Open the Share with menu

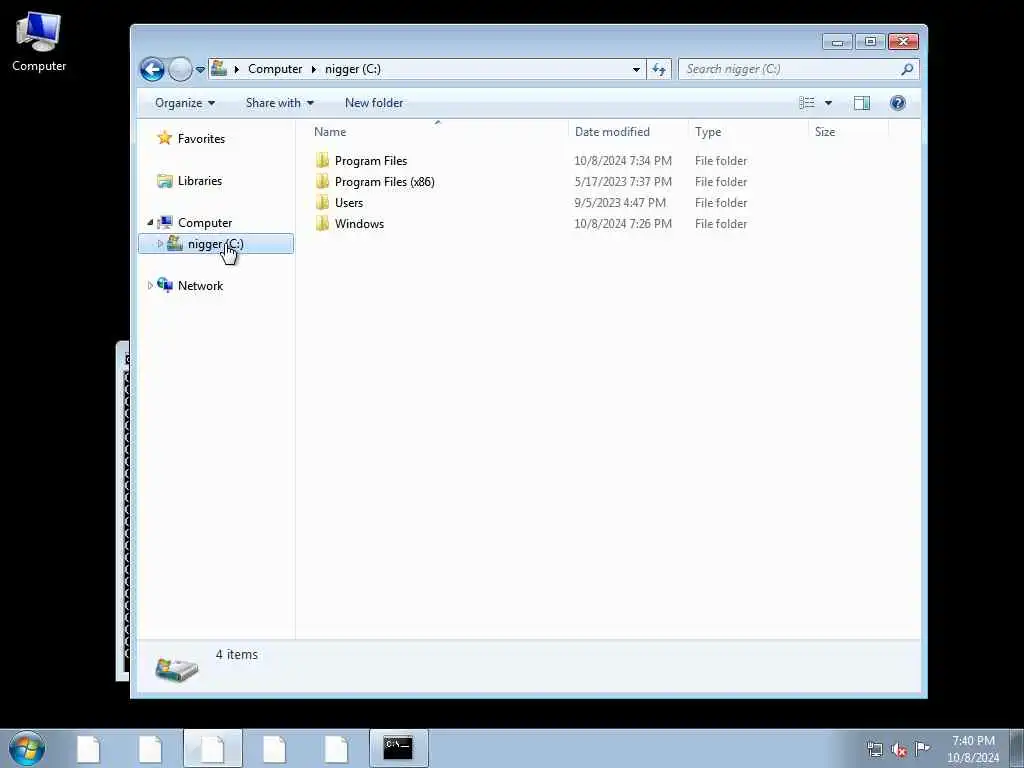[x=280, y=103]
